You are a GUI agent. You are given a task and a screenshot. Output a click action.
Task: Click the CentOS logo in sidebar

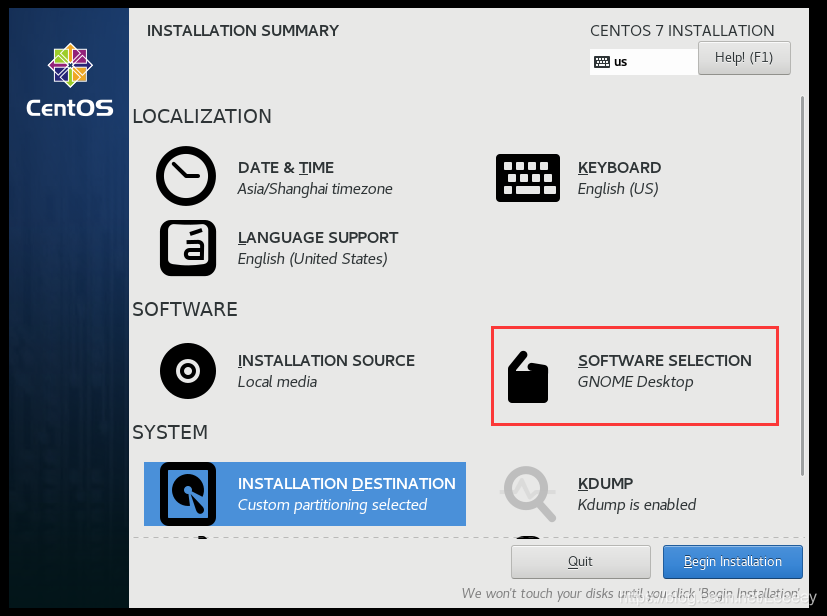coord(70,80)
